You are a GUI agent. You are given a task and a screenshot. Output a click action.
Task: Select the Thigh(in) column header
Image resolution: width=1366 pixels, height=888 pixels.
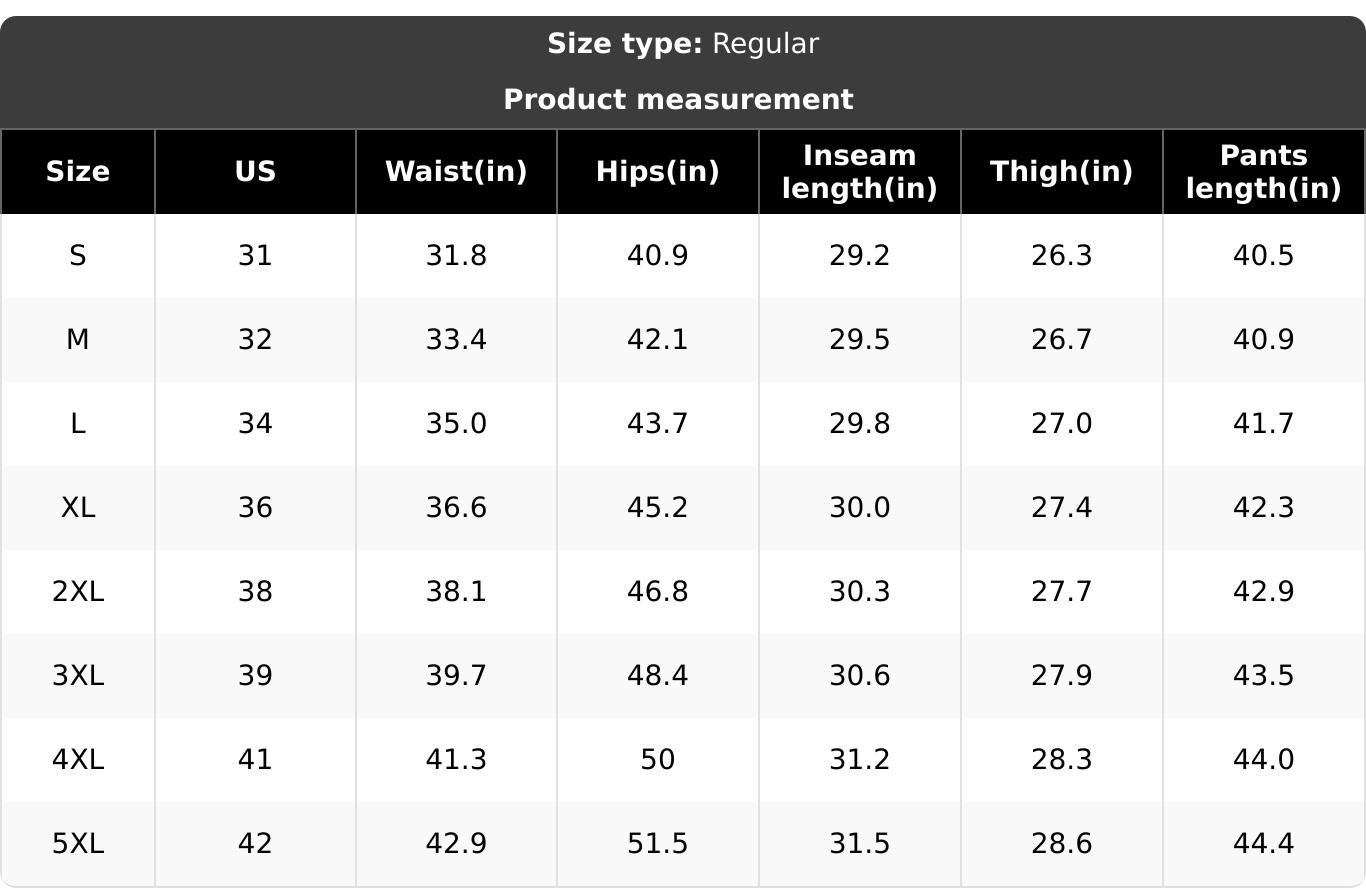1062,172
